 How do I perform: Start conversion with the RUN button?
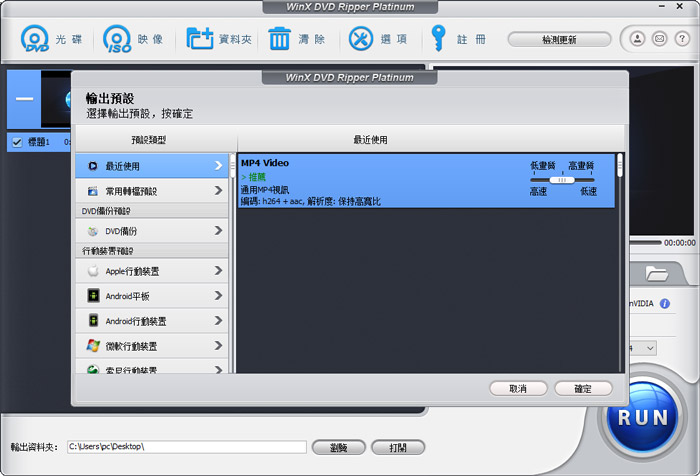(x=641, y=418)
